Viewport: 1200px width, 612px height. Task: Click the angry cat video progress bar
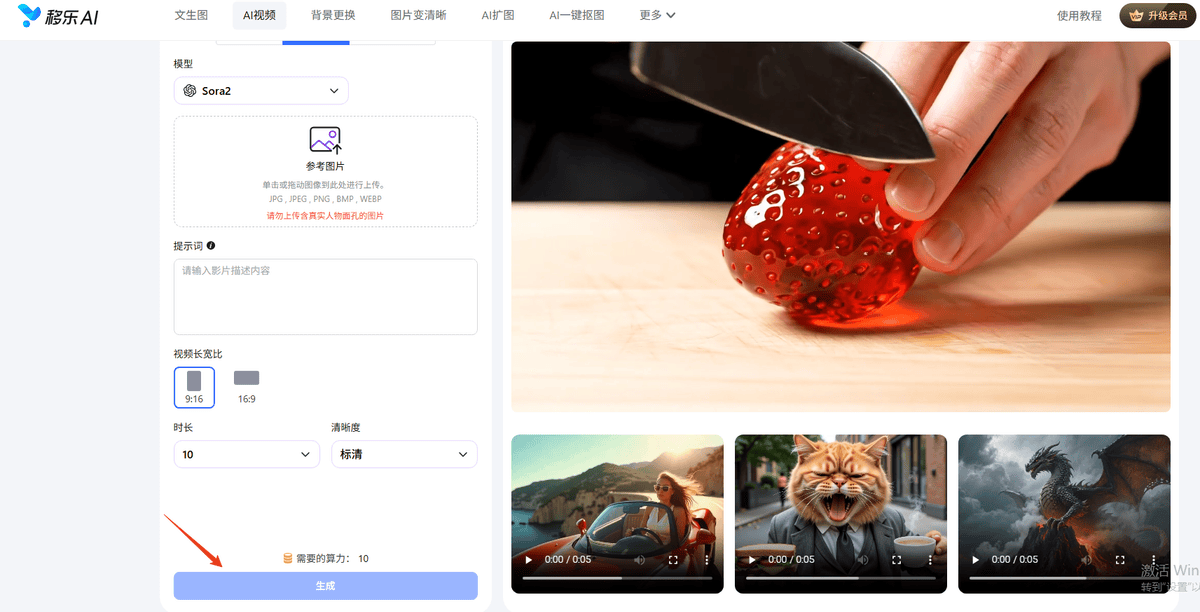(840, 578)
